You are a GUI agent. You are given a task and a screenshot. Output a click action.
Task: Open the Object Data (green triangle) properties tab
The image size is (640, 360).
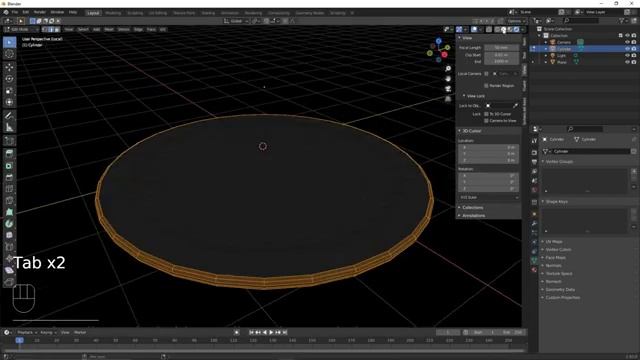[534, 260]
